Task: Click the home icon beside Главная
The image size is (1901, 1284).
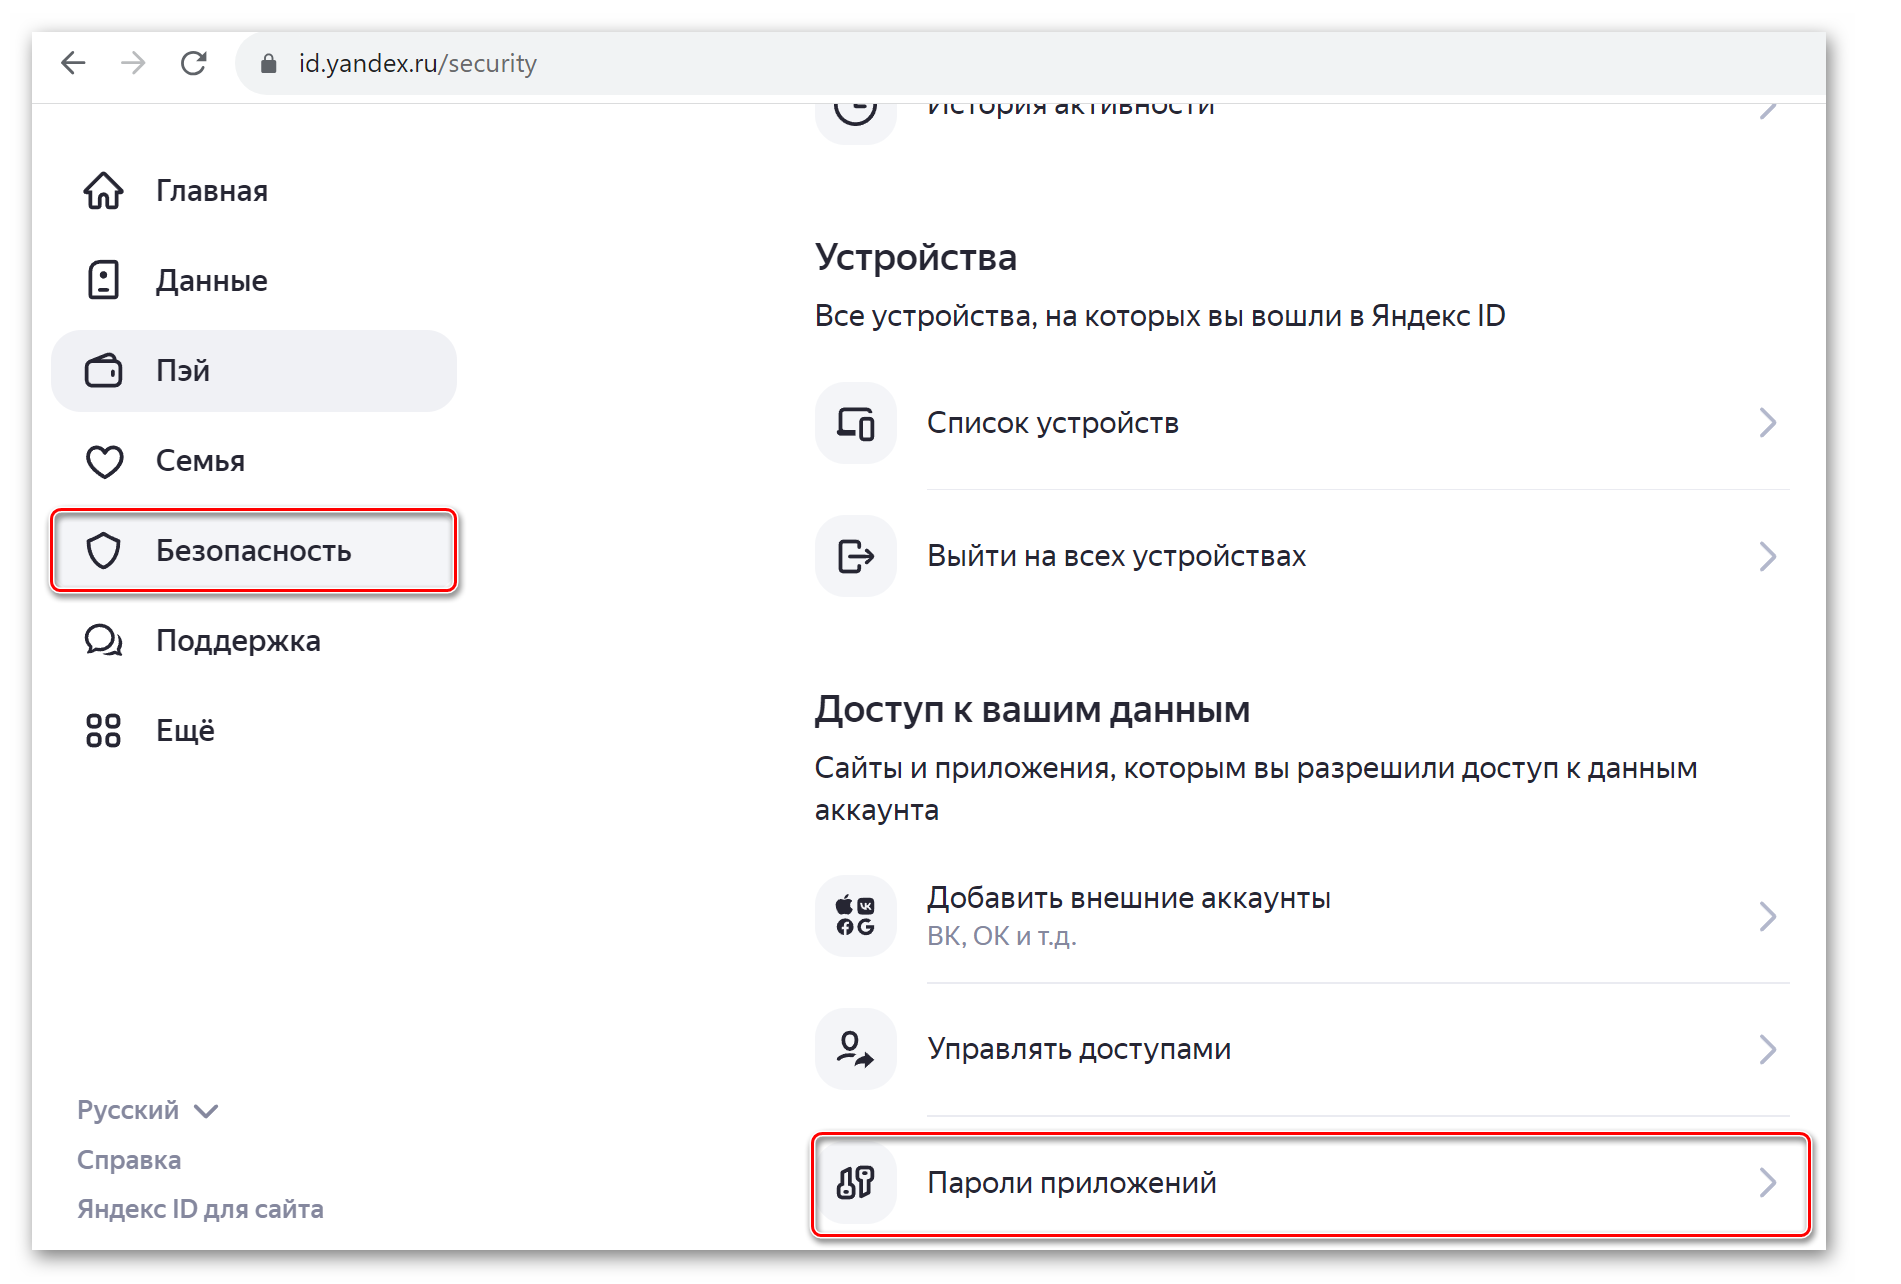Action: click(x=103, y=190)
